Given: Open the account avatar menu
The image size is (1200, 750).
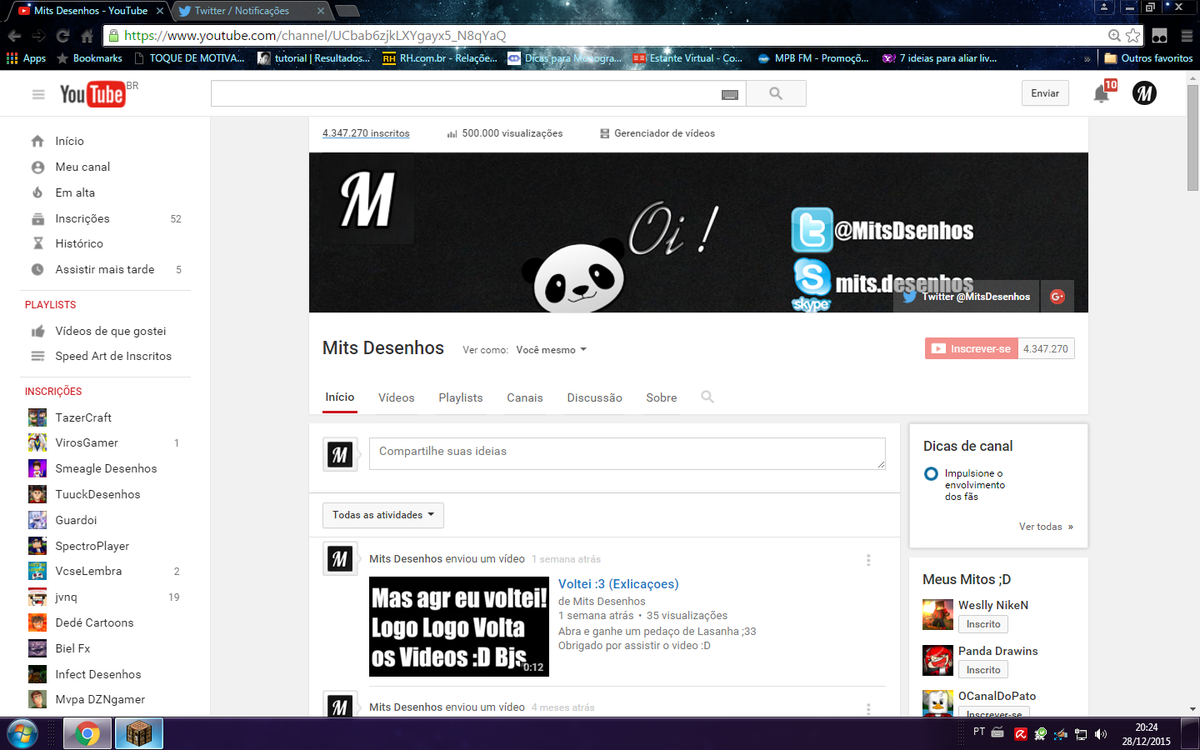Looking at the screenshot, I should click(1144, 94).
